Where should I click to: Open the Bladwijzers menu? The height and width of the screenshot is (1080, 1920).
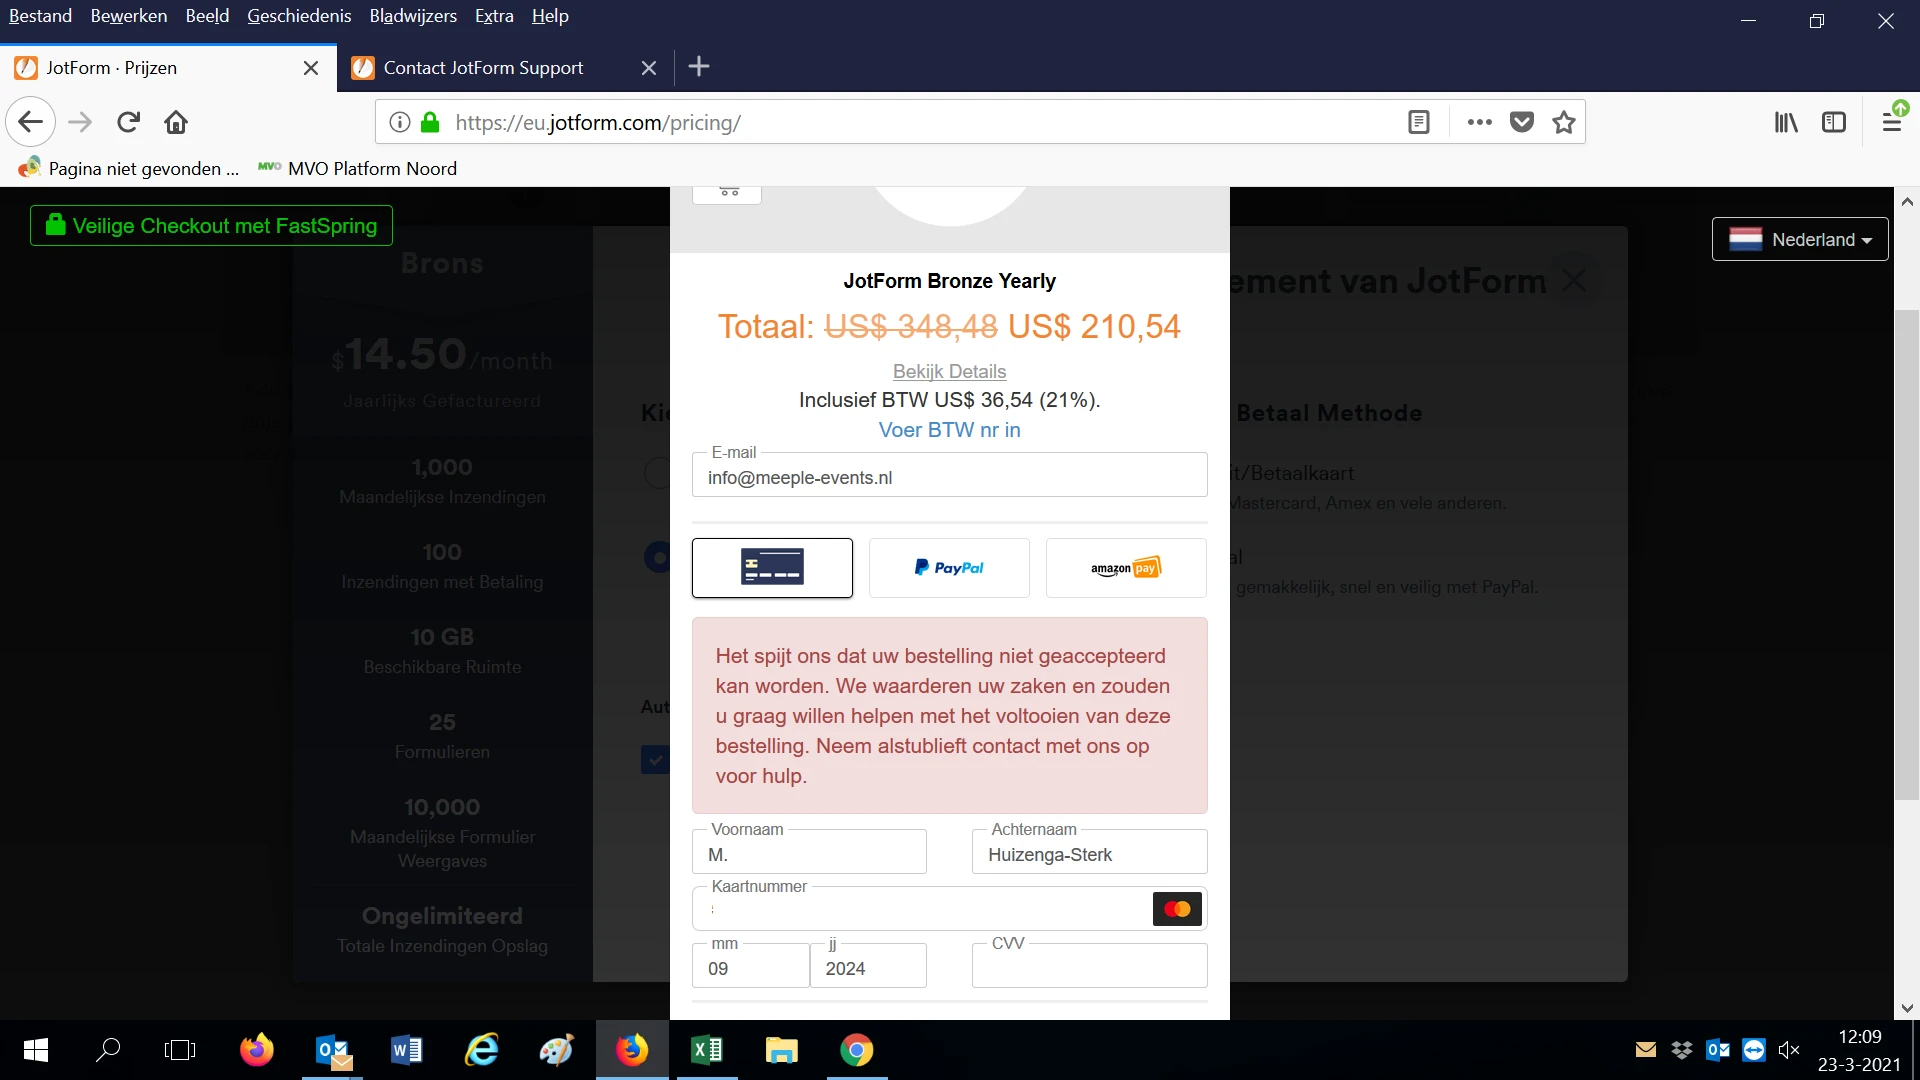pos(412,15)
